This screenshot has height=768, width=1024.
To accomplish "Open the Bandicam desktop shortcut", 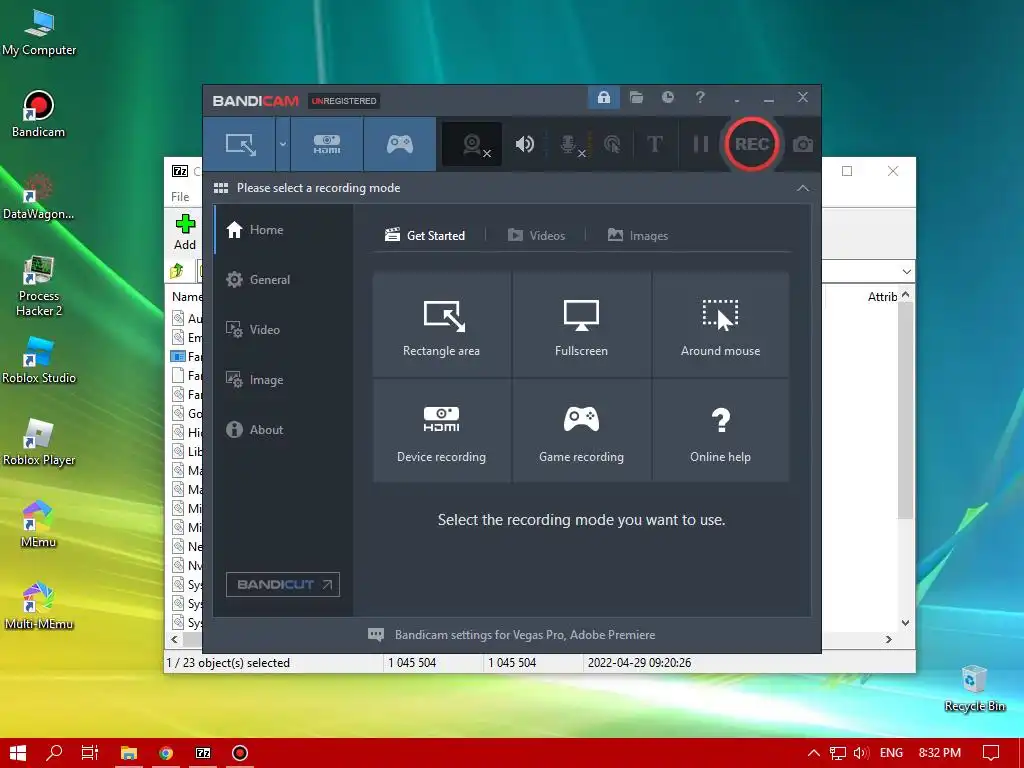I will coord(39,114).
